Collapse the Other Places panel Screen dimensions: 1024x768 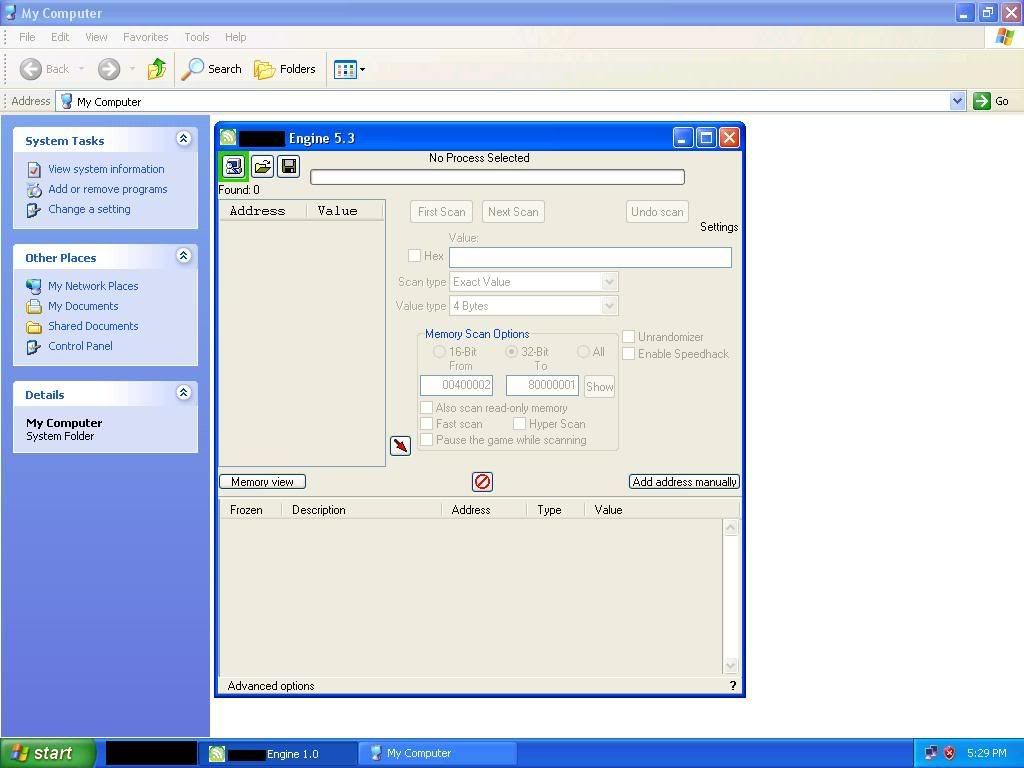pos(183,256)
